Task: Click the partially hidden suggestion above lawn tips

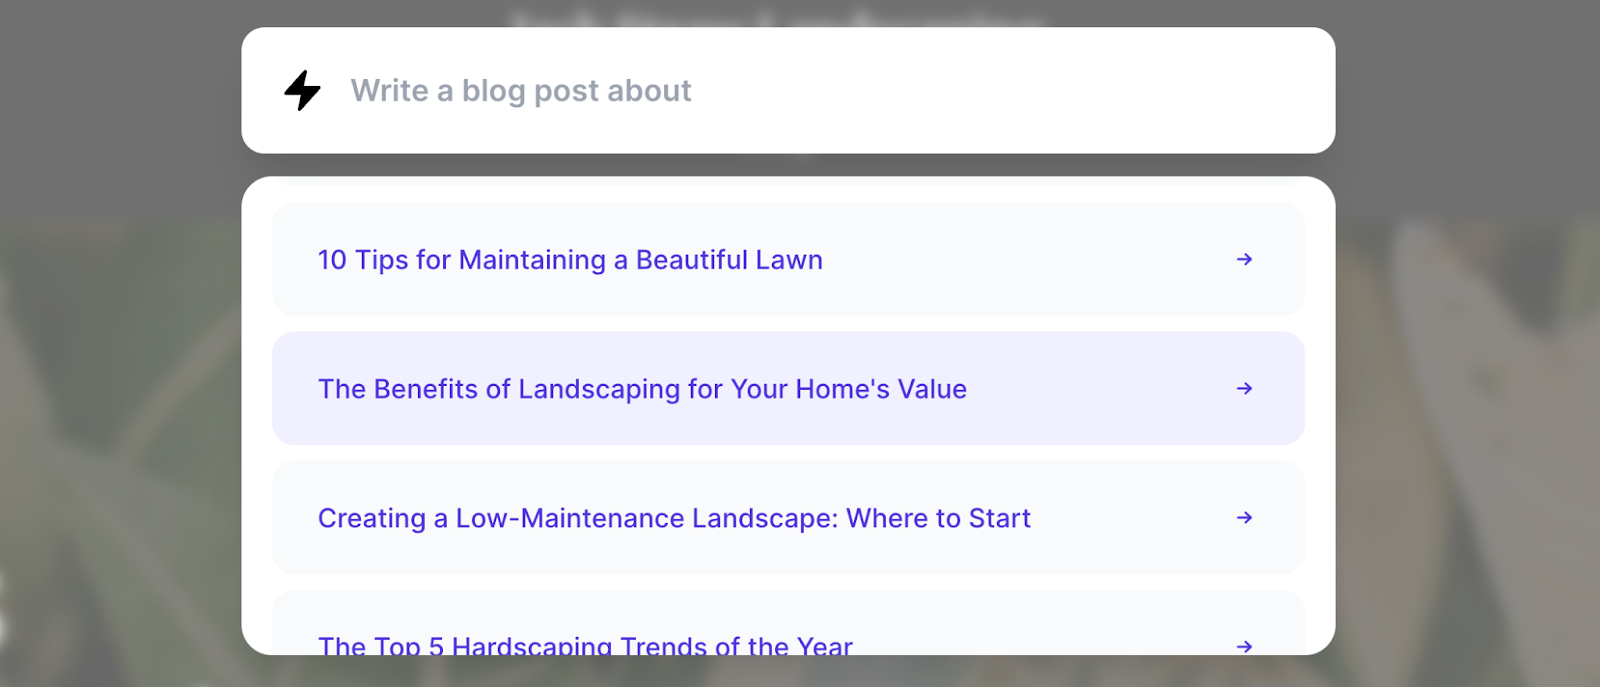Action: tap(788, 183)
